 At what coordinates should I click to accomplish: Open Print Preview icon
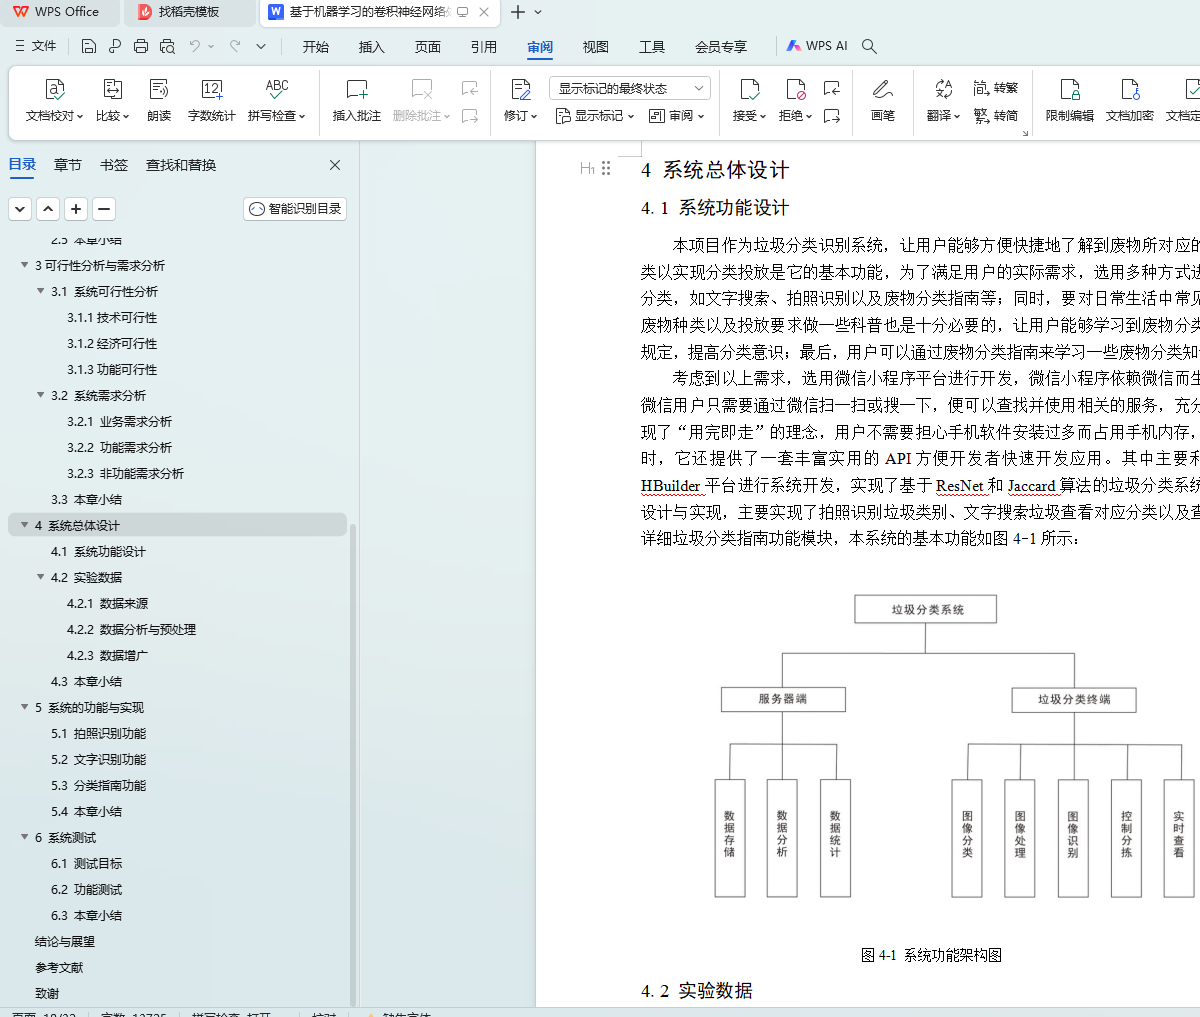coord(167,46)
